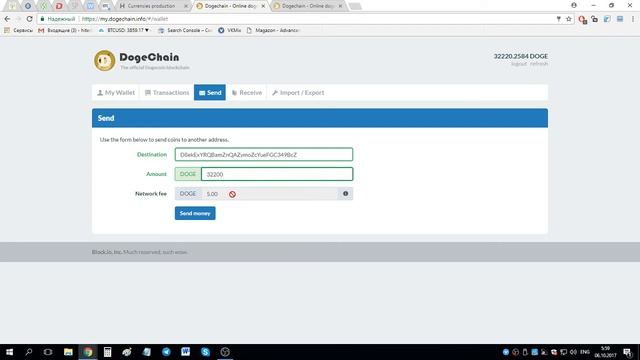Screen dimensions: 640x360
Task: Click the browser back arrow
Action: point(7,19)
